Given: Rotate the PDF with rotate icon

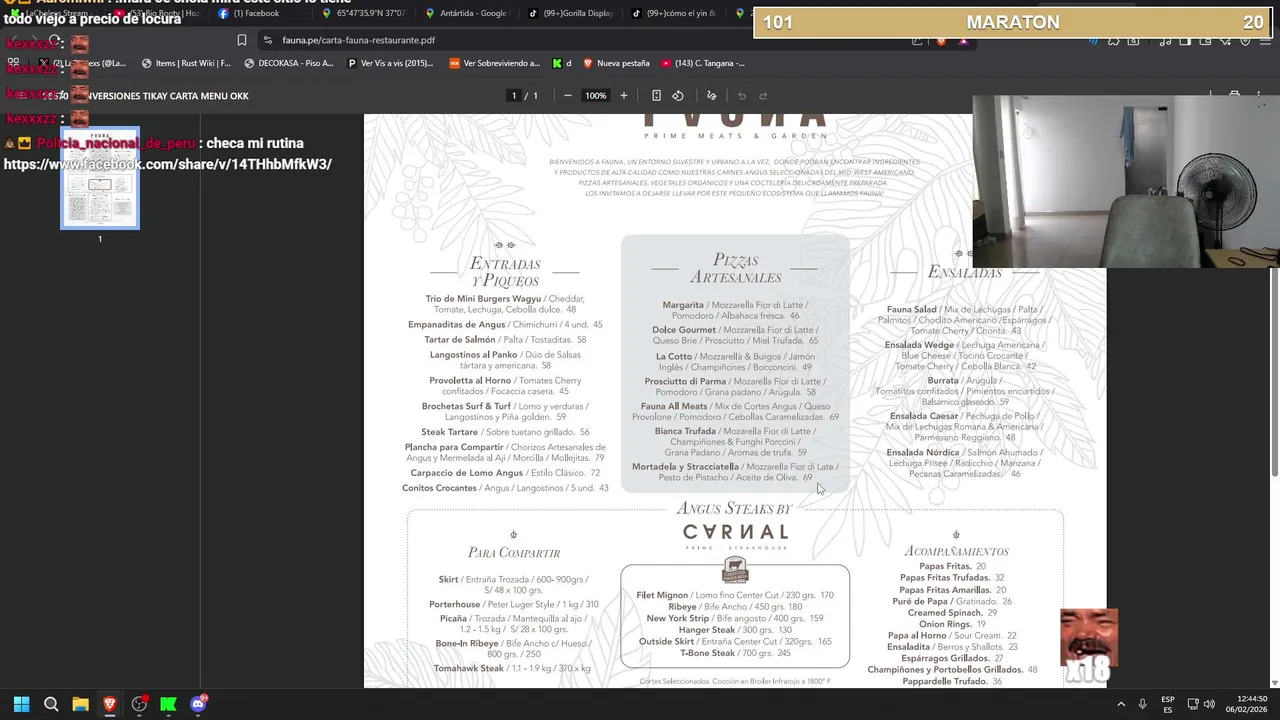Looking at the screenshot, I should (x=678, y=96).
